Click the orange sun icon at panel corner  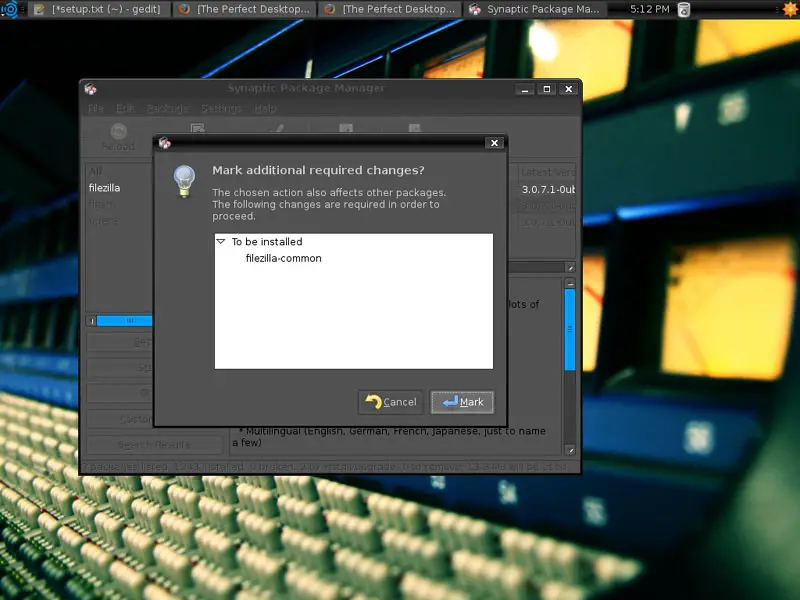pyautogui.click(x=789, y=9)
